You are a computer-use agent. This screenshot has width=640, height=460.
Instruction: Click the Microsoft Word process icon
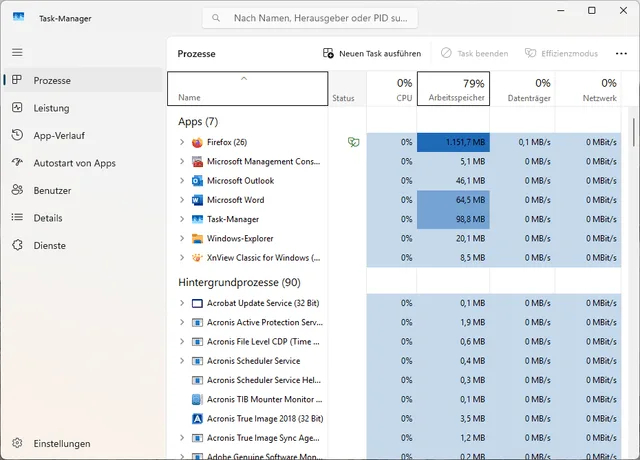[197, 200]
